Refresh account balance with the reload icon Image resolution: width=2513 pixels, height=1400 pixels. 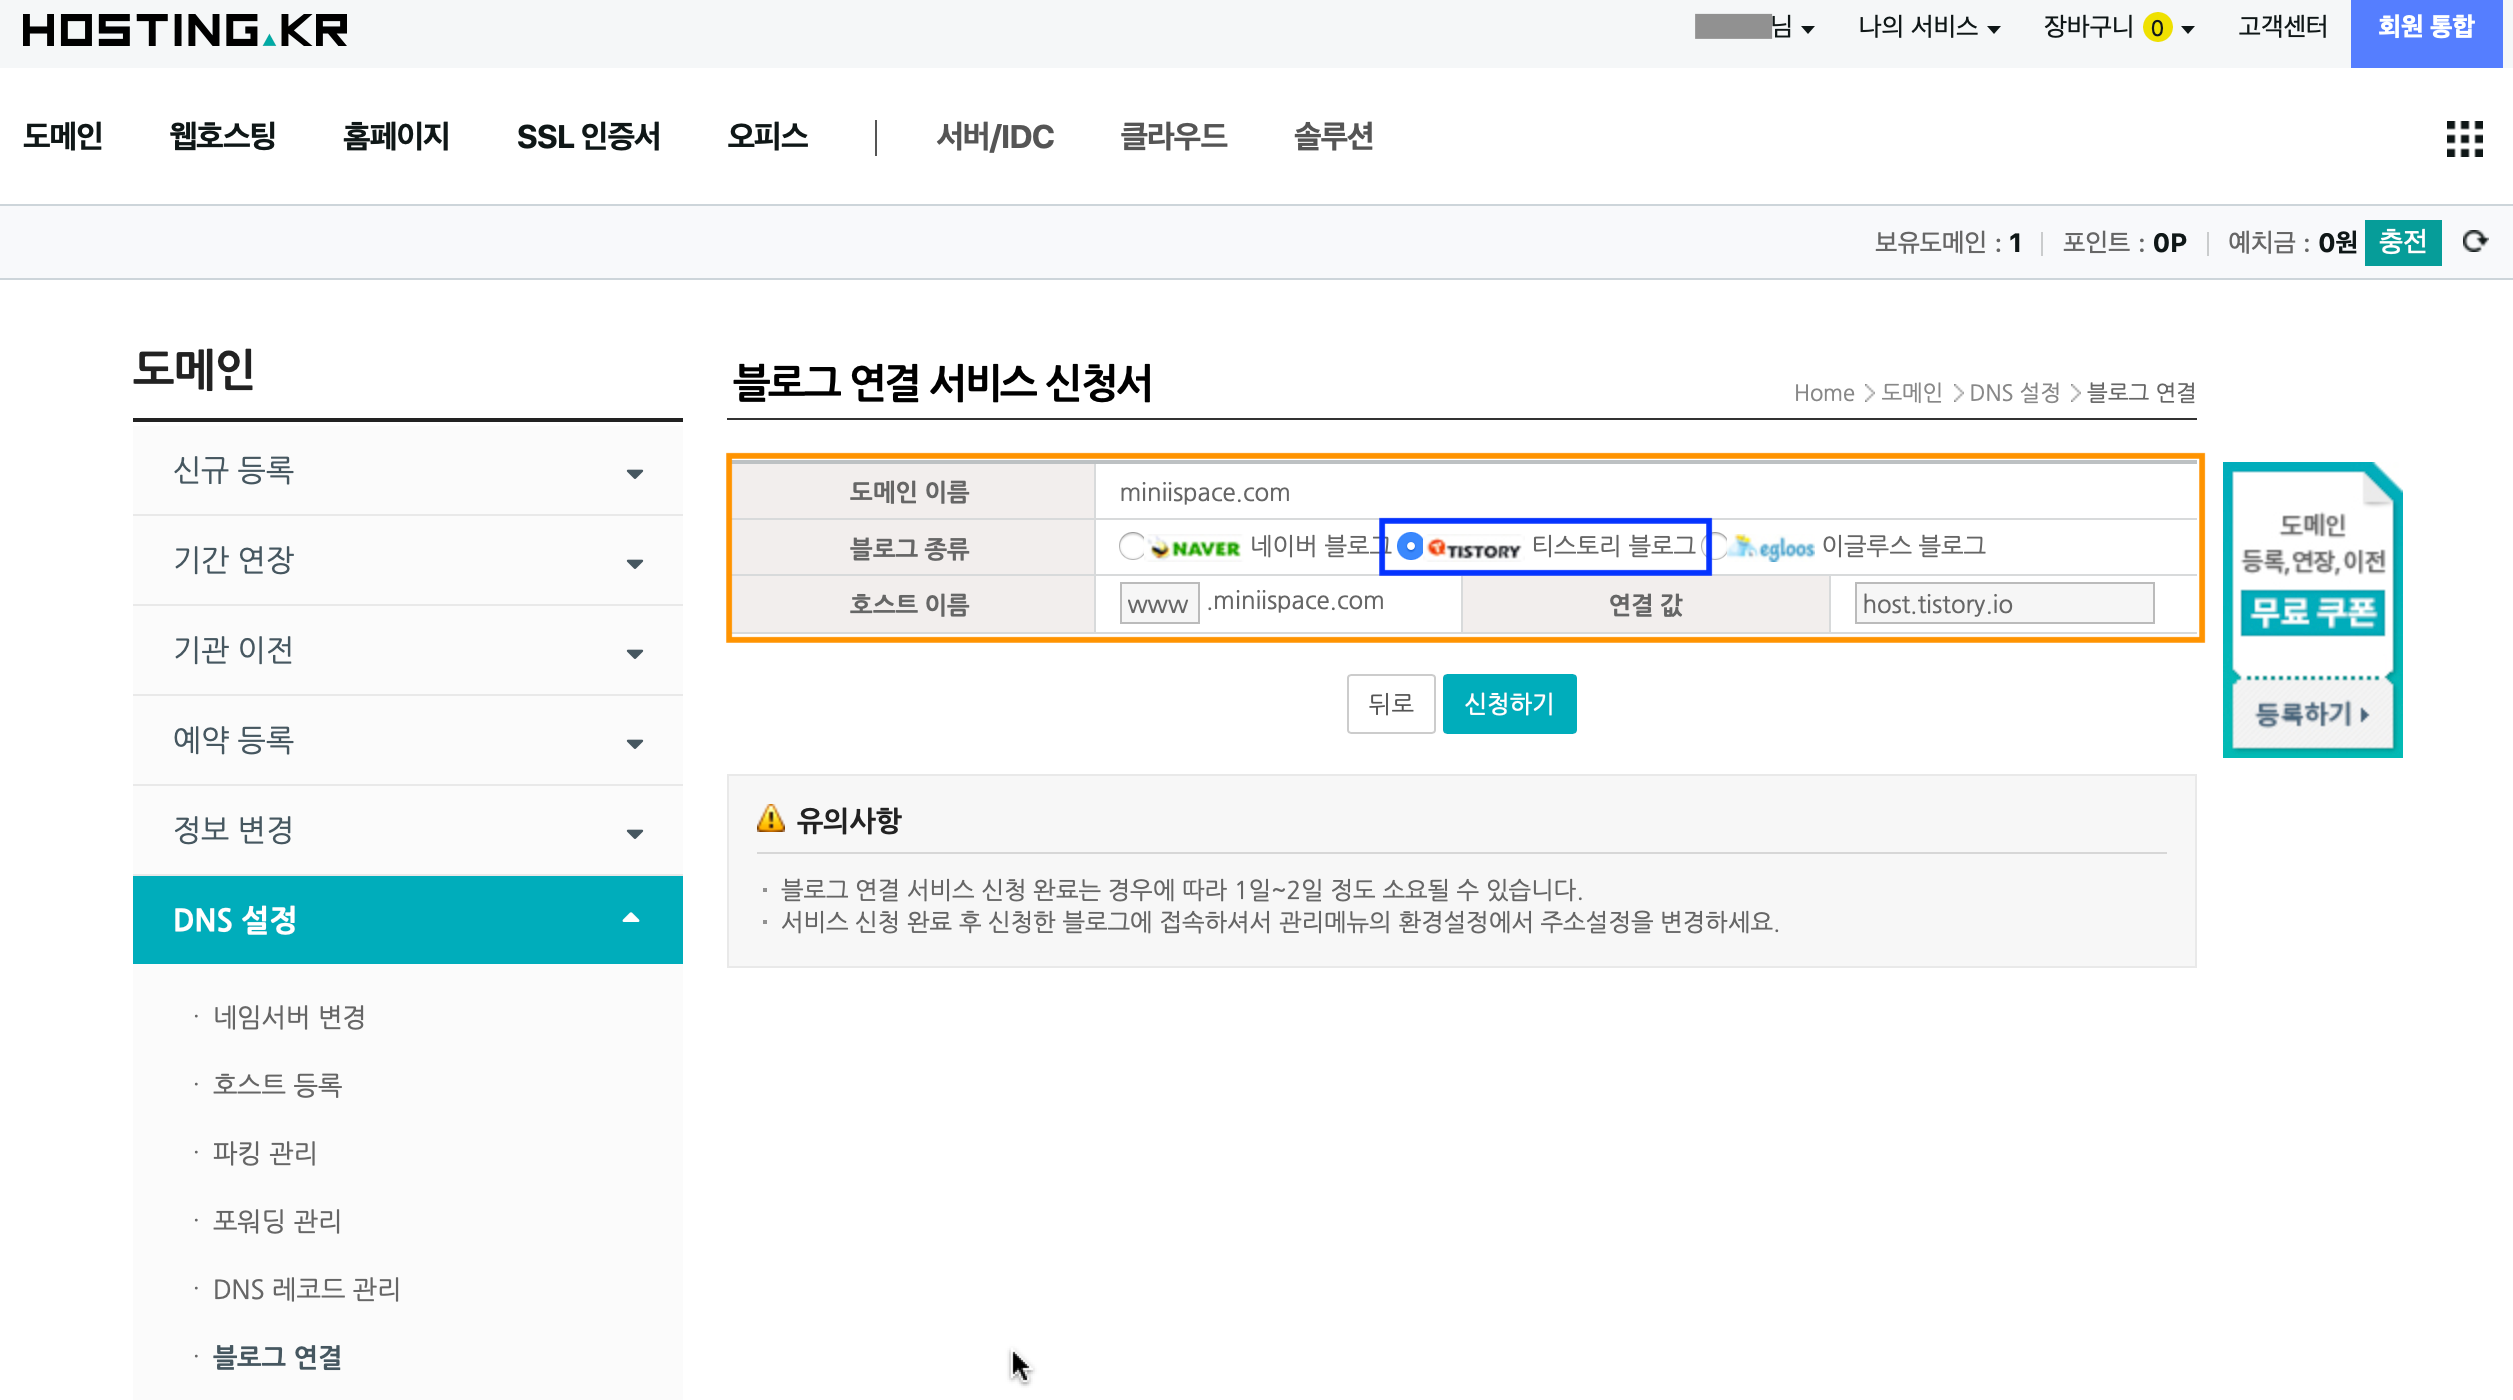point(2475,242)
